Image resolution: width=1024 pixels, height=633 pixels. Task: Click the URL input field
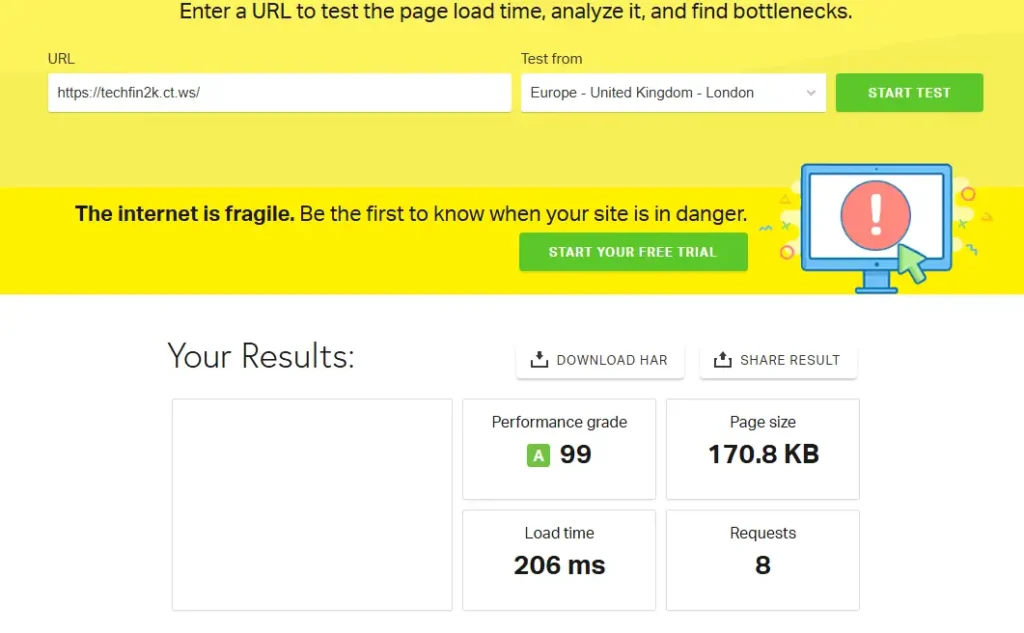[x=279, y=93]
